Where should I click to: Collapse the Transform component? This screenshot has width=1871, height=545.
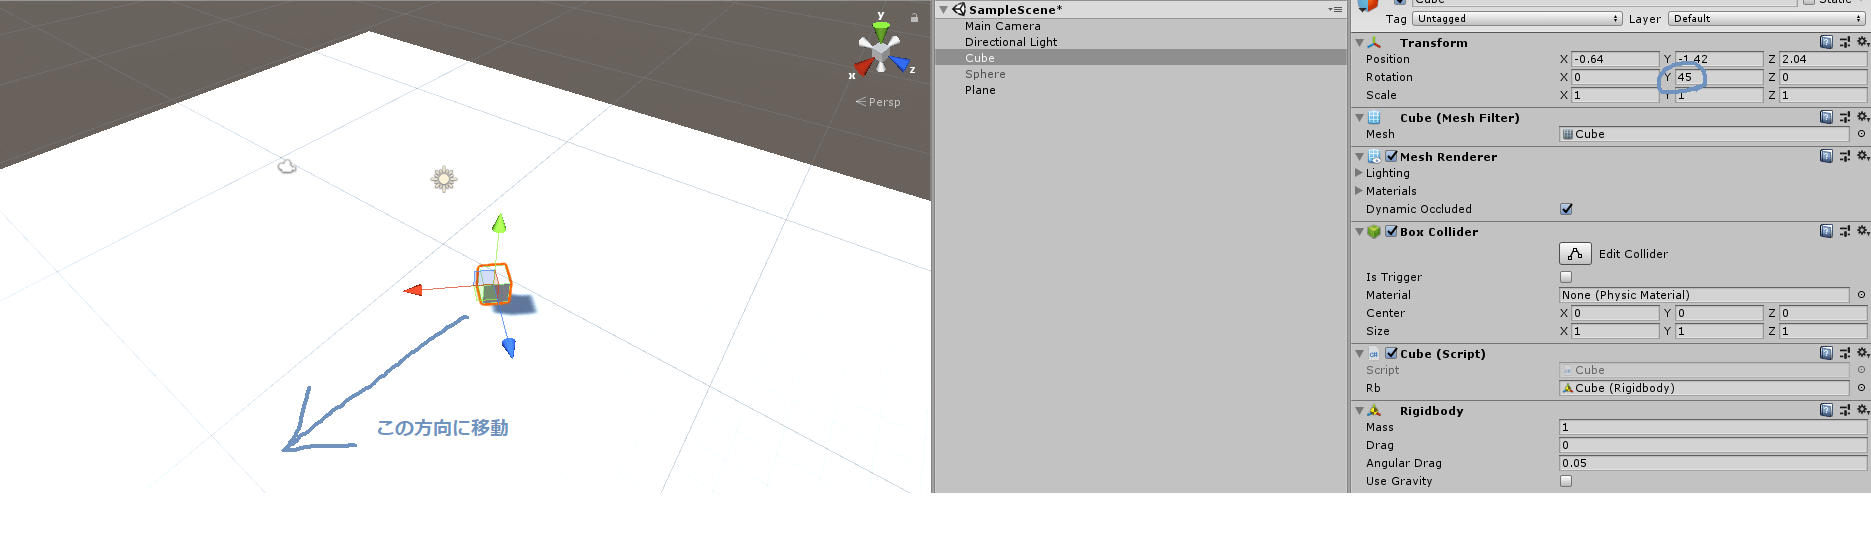coord(1359,43)
